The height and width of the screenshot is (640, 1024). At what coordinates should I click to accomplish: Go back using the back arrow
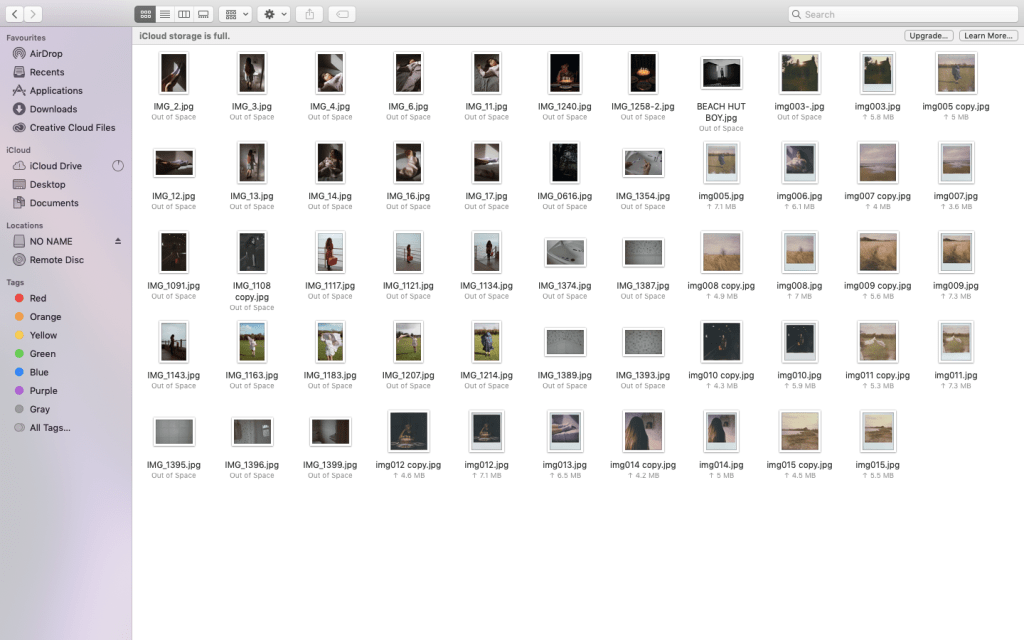pos(16,14)
